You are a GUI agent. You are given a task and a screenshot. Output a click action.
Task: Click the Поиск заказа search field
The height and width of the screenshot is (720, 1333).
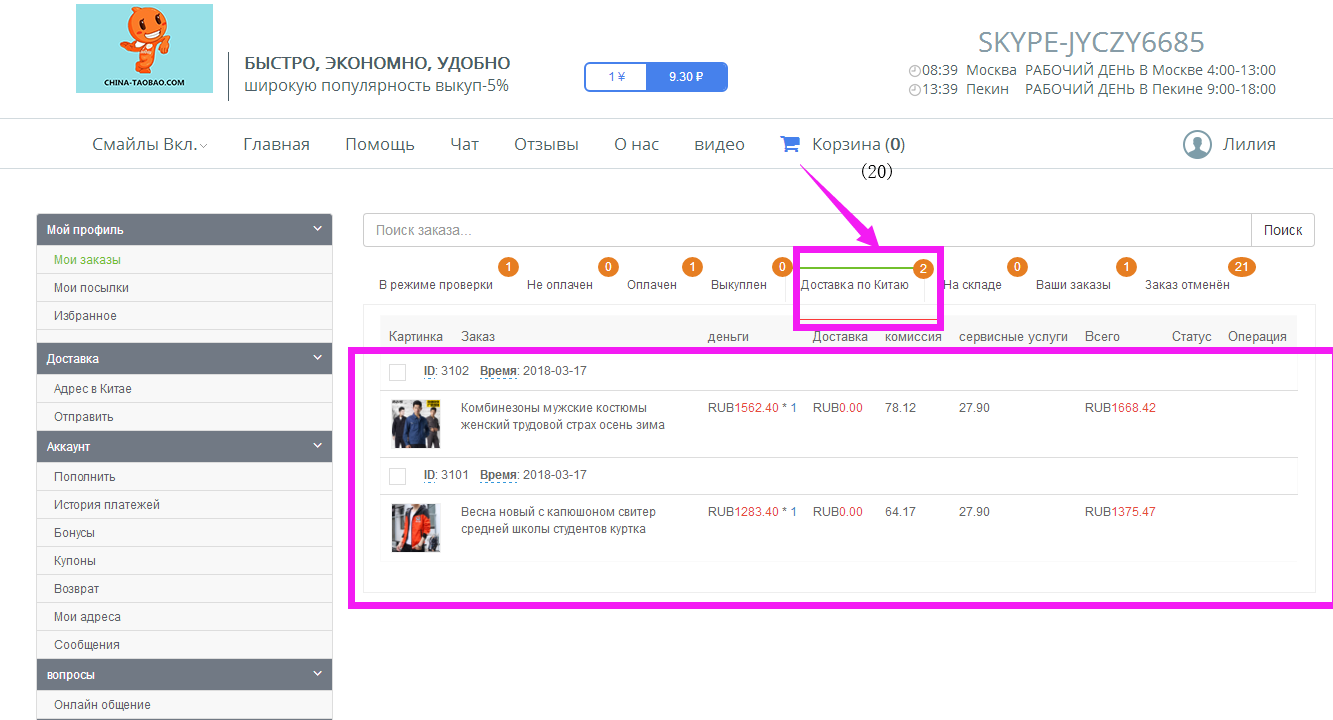click(x=806, y=230)
